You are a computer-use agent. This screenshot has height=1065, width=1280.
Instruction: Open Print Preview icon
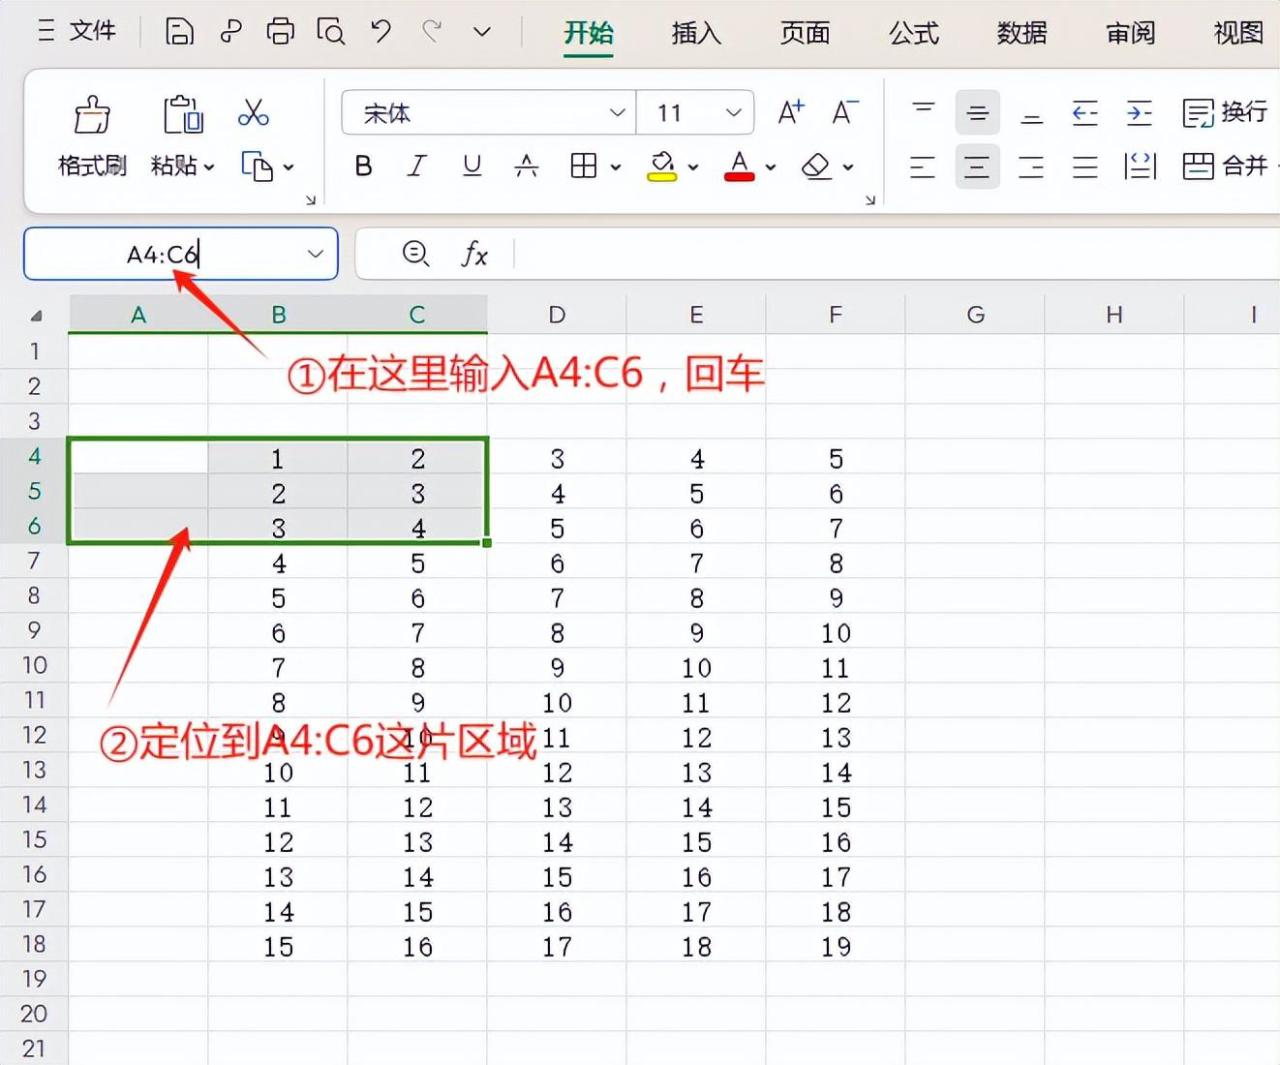331,32
